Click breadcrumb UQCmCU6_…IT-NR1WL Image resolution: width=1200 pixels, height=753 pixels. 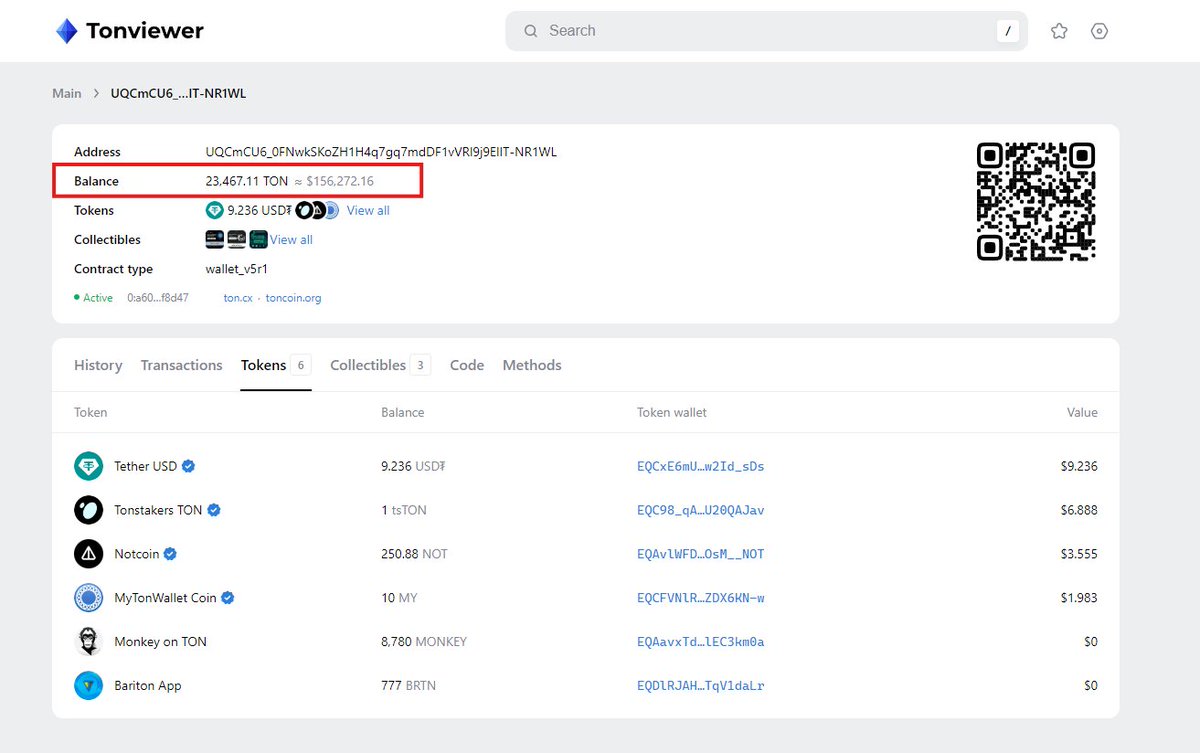tap(178, 93)
